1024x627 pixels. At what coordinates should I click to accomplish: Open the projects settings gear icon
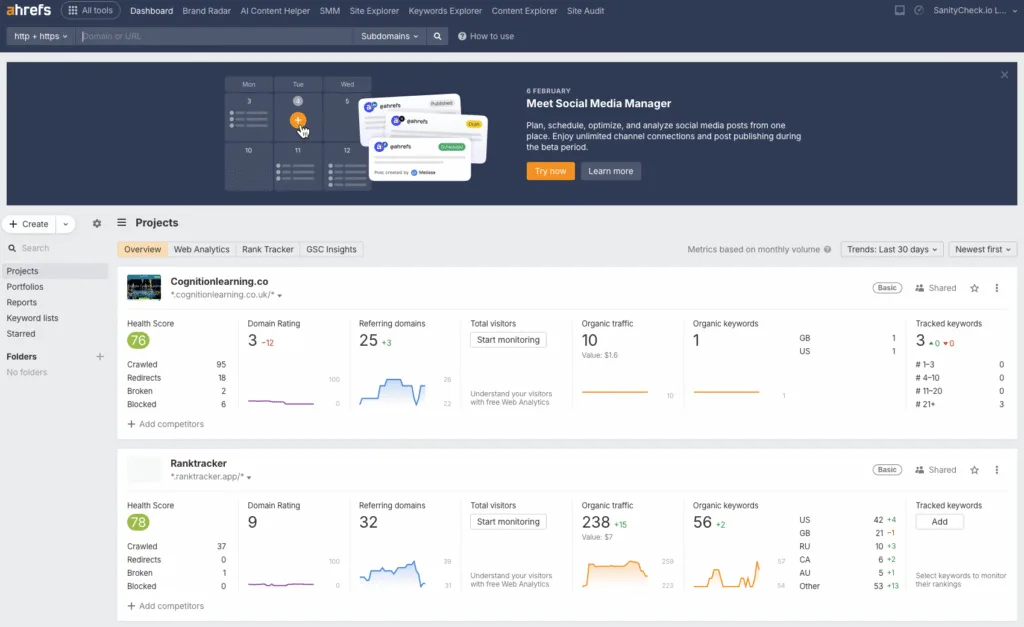tap(96, 223)
